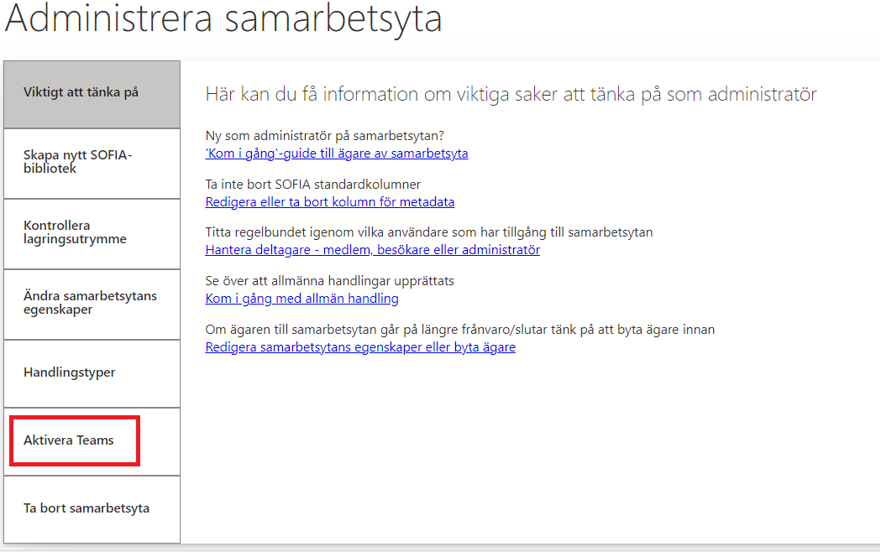880x552 pixels.
Task: Select the 'Viktigt att tänka på' tab
Action: click(91, 93)
